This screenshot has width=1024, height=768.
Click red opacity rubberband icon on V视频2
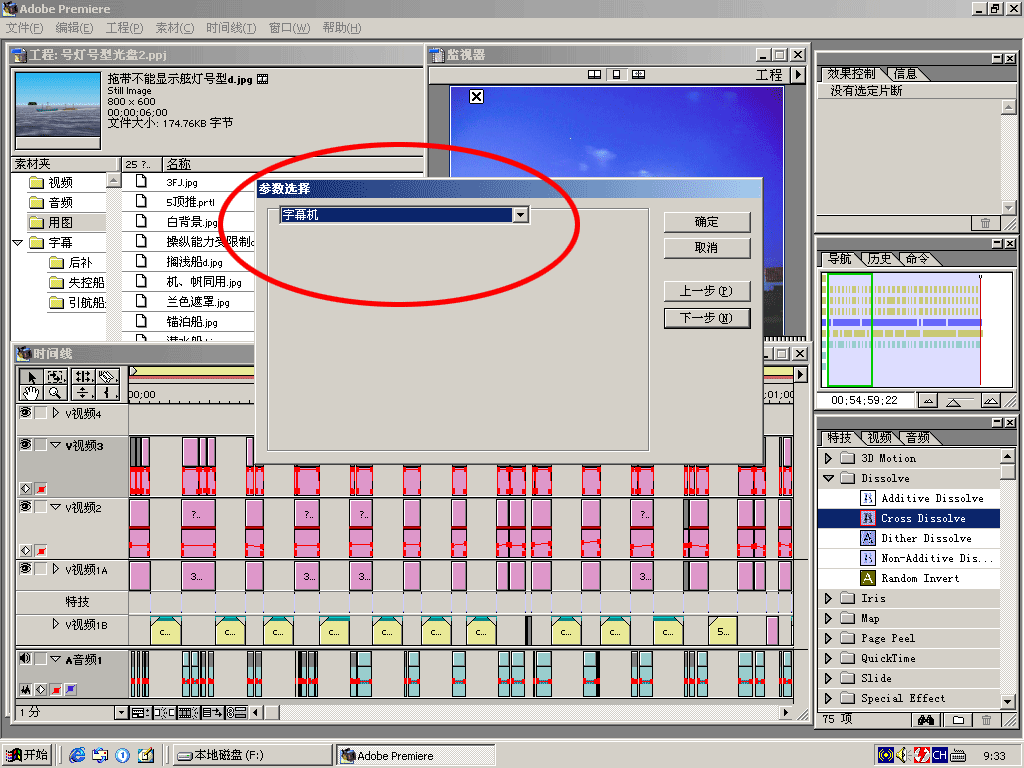click(41, 551)
